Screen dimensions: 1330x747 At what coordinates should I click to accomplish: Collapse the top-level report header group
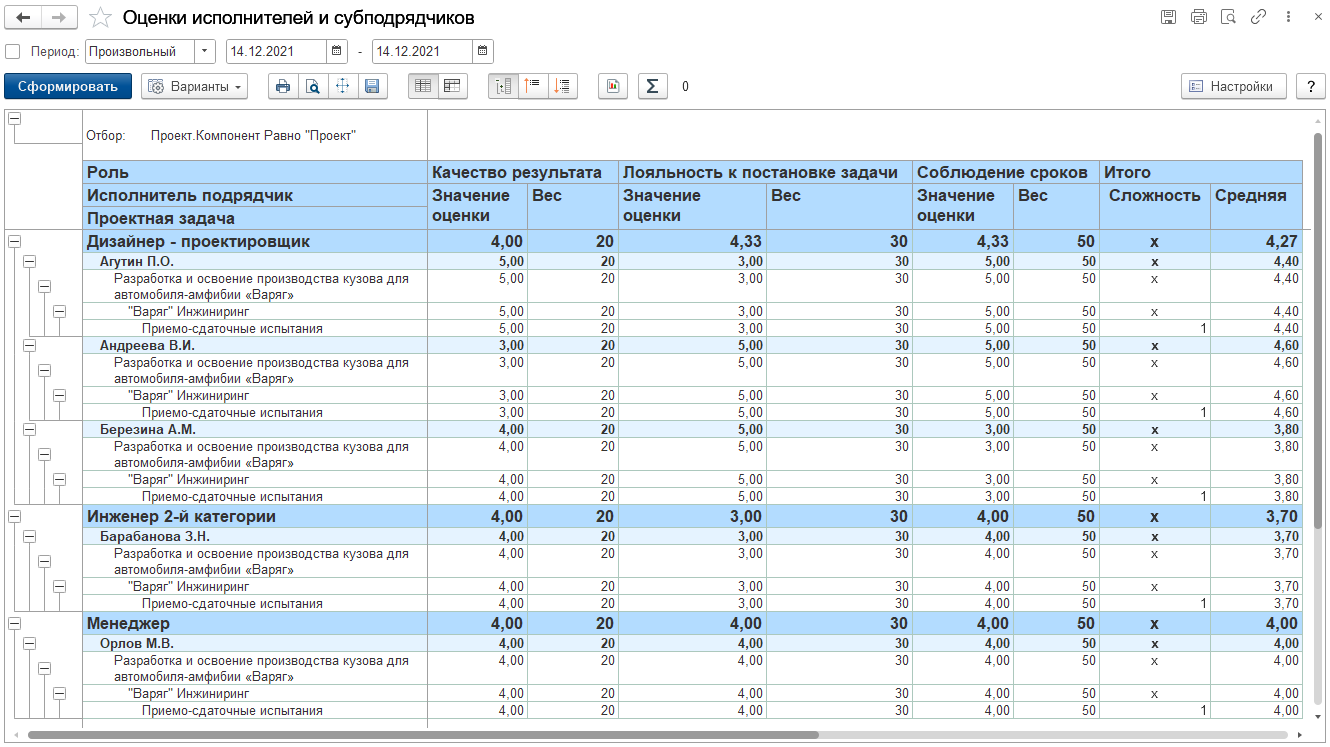(14, 119)
